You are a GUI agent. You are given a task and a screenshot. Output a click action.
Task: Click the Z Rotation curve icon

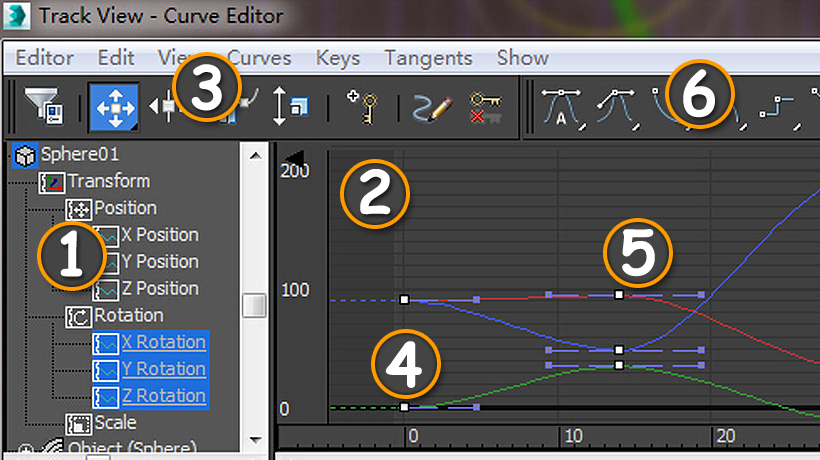tap(106, 397)
